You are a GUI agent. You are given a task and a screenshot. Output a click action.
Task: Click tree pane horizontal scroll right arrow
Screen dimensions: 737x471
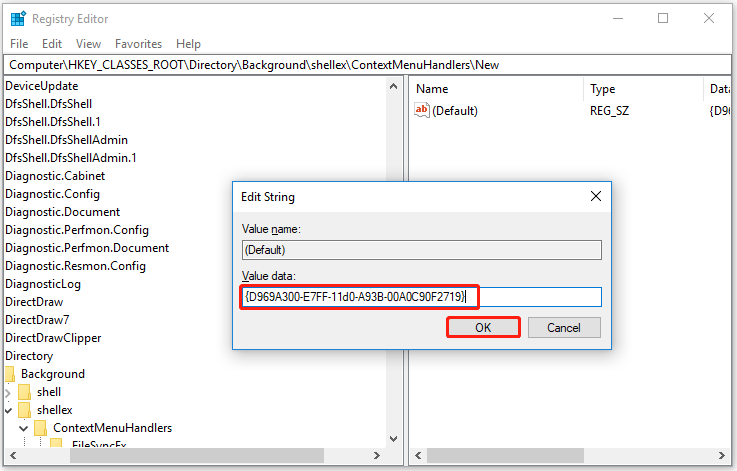pos(376,455)
